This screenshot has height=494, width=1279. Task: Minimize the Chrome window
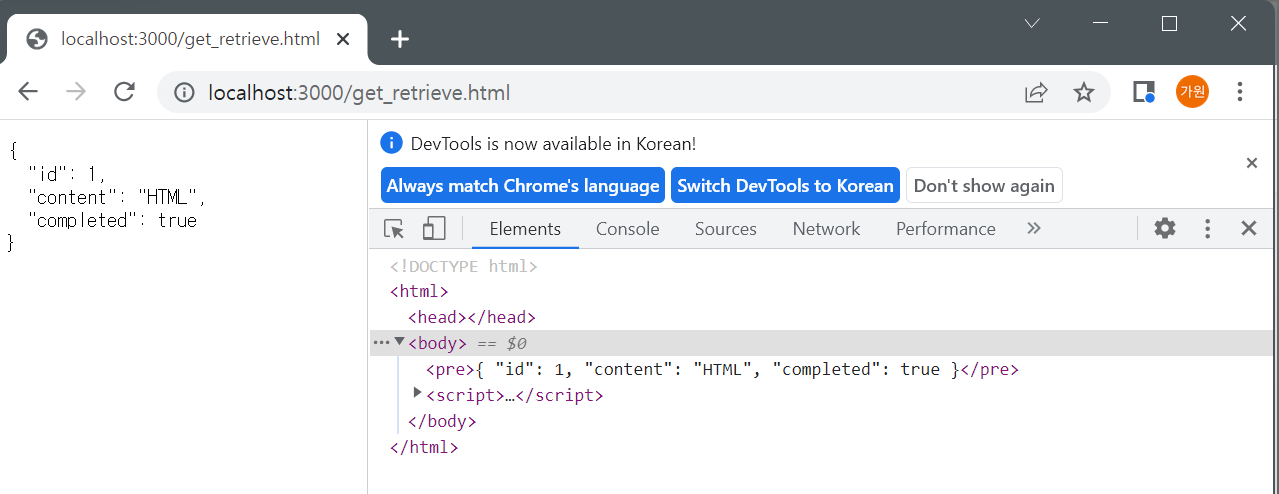[1101, 23]
